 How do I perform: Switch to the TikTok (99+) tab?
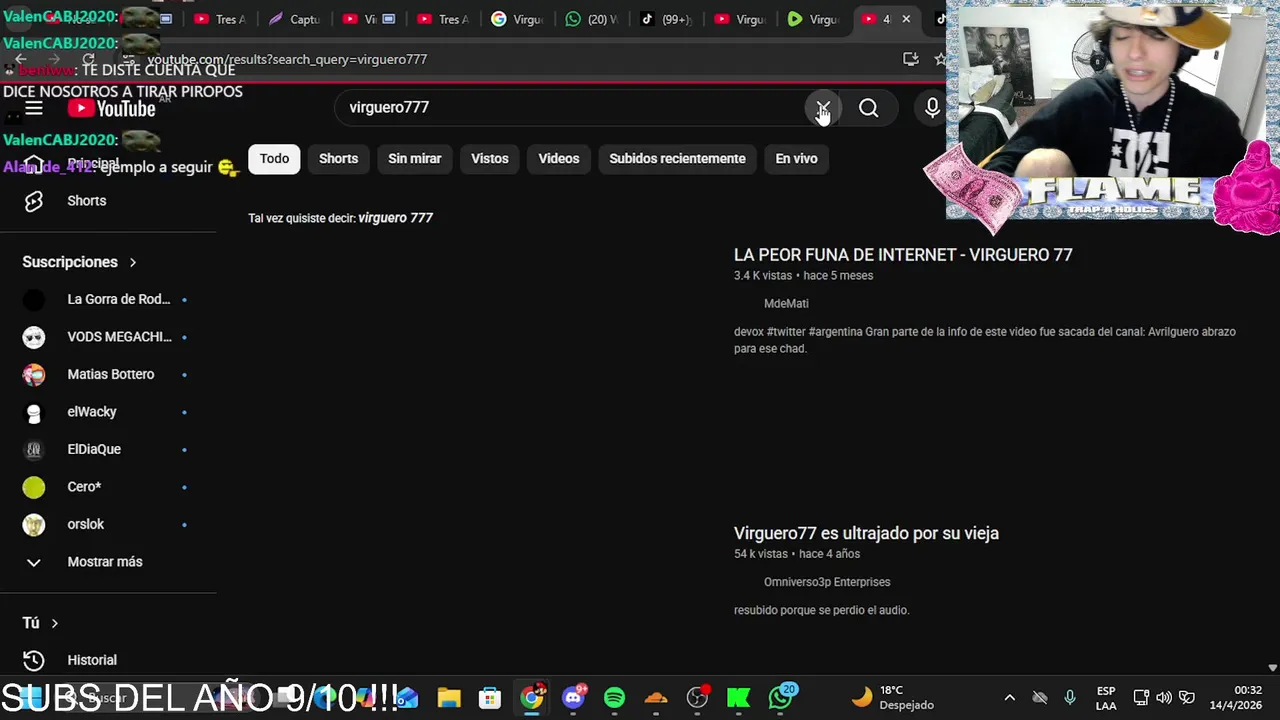pos(666,19)
